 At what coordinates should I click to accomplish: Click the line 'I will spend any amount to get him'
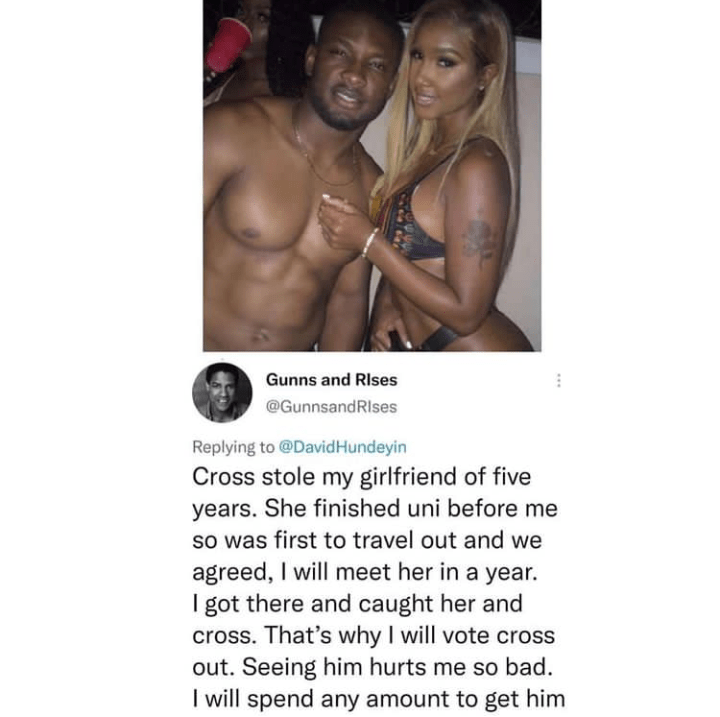(378, 699)
